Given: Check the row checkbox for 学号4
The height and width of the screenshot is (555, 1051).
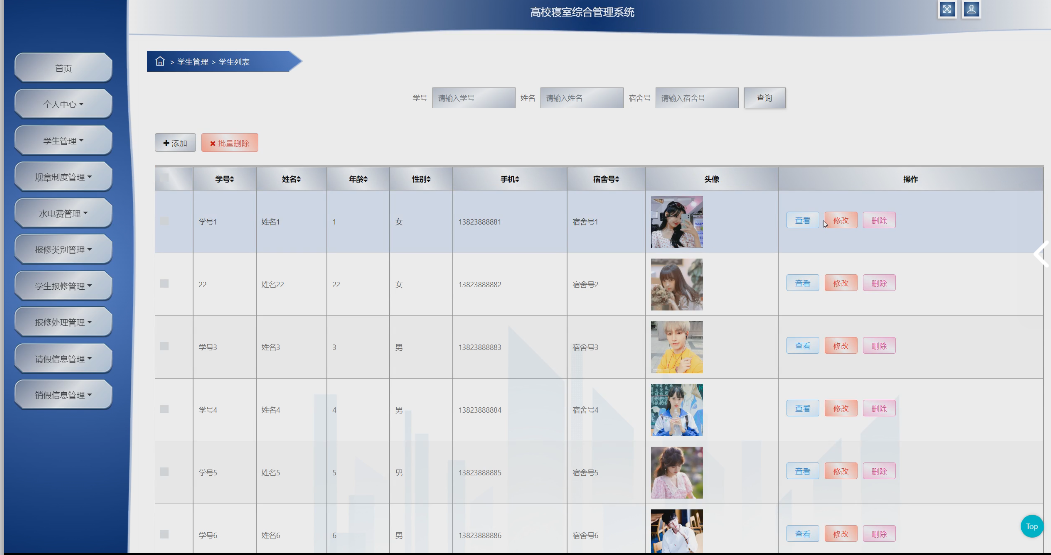Looking at the screenshot, I should point(164,409).
